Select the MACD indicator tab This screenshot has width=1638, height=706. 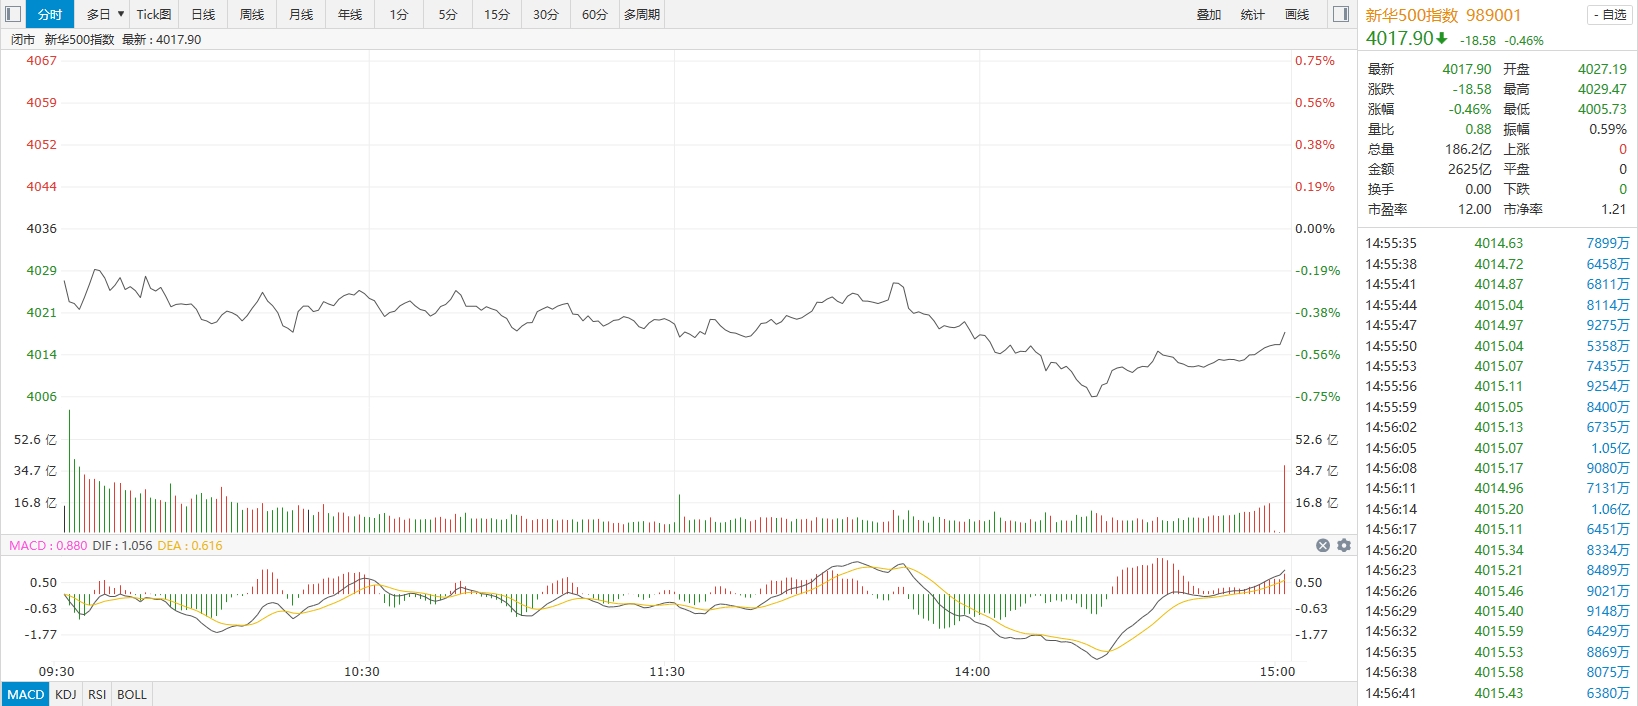26,694
